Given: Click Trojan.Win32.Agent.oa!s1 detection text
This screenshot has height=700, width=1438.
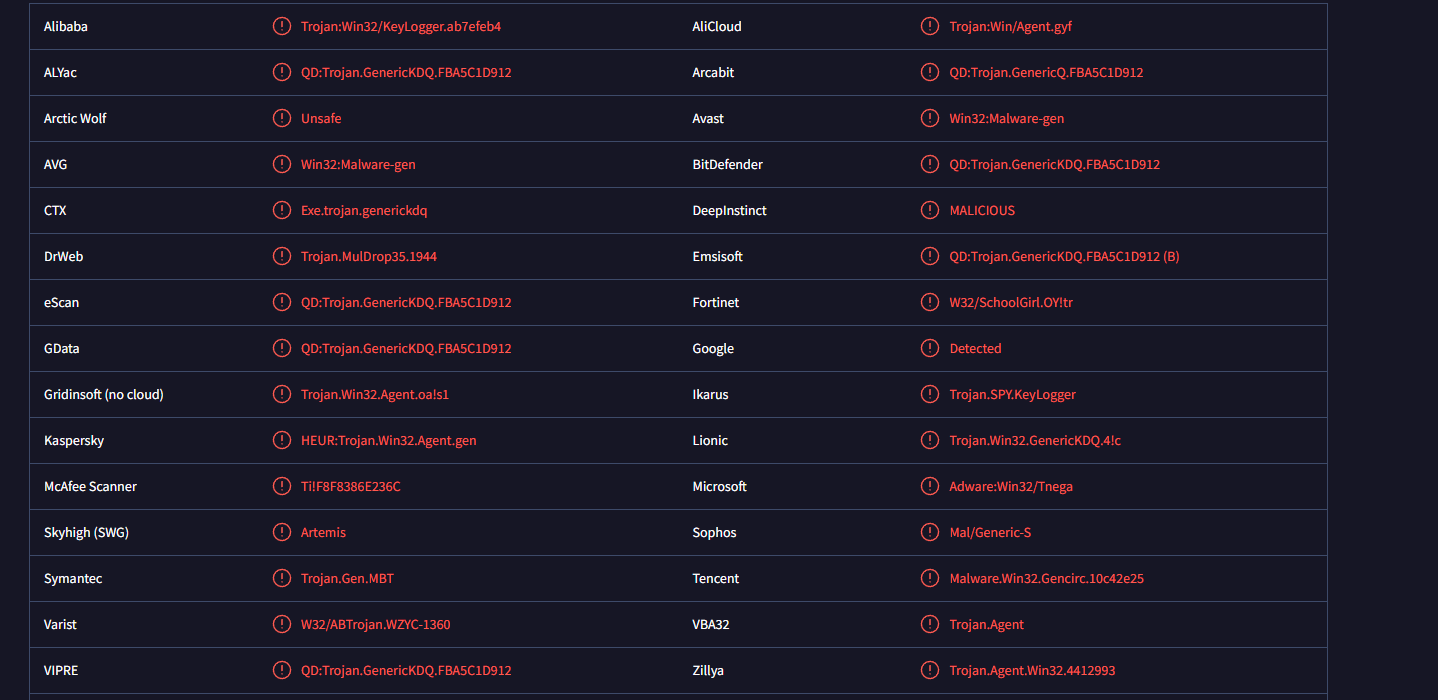Looking at the screenshot, I should (375, 394).
